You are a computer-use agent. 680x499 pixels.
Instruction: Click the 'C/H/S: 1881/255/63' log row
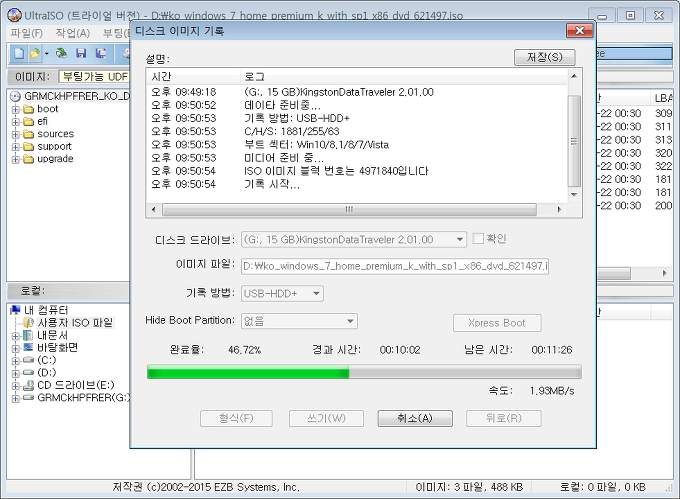pos(356,131)
